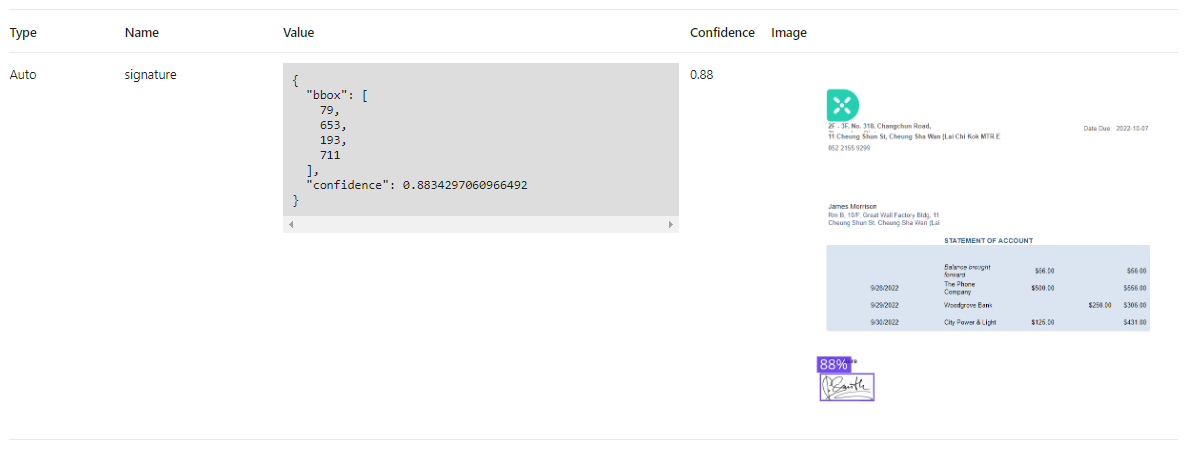
Task: Click the Confidence column header
Action: (x=722, y=33)
